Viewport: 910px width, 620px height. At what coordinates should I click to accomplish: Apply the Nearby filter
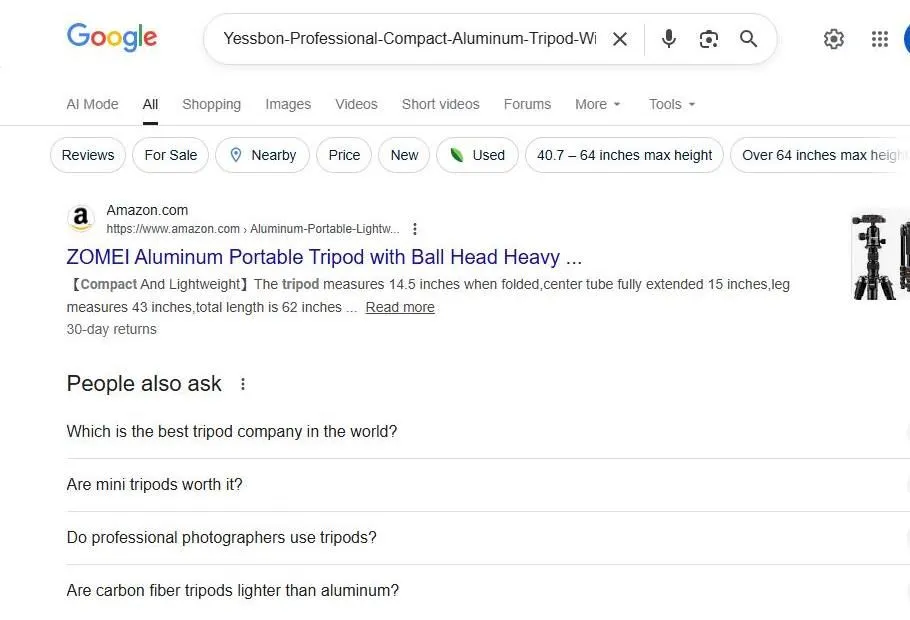[262, 155]
